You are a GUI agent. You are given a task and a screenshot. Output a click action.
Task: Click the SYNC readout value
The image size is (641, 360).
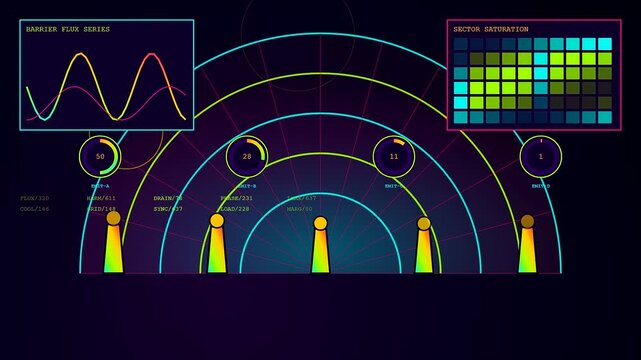click(x=168, y=209)
